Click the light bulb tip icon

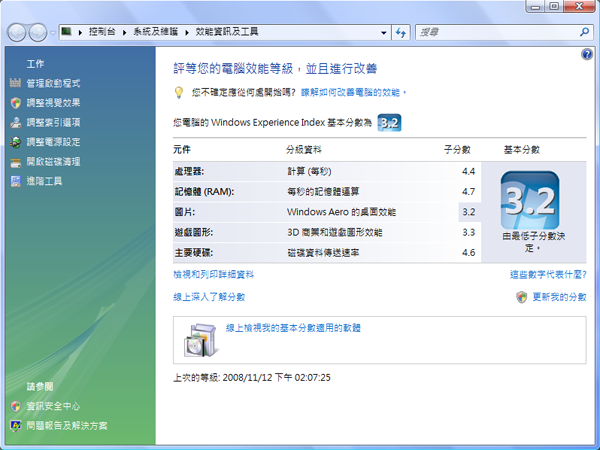(x=179, y=93)
